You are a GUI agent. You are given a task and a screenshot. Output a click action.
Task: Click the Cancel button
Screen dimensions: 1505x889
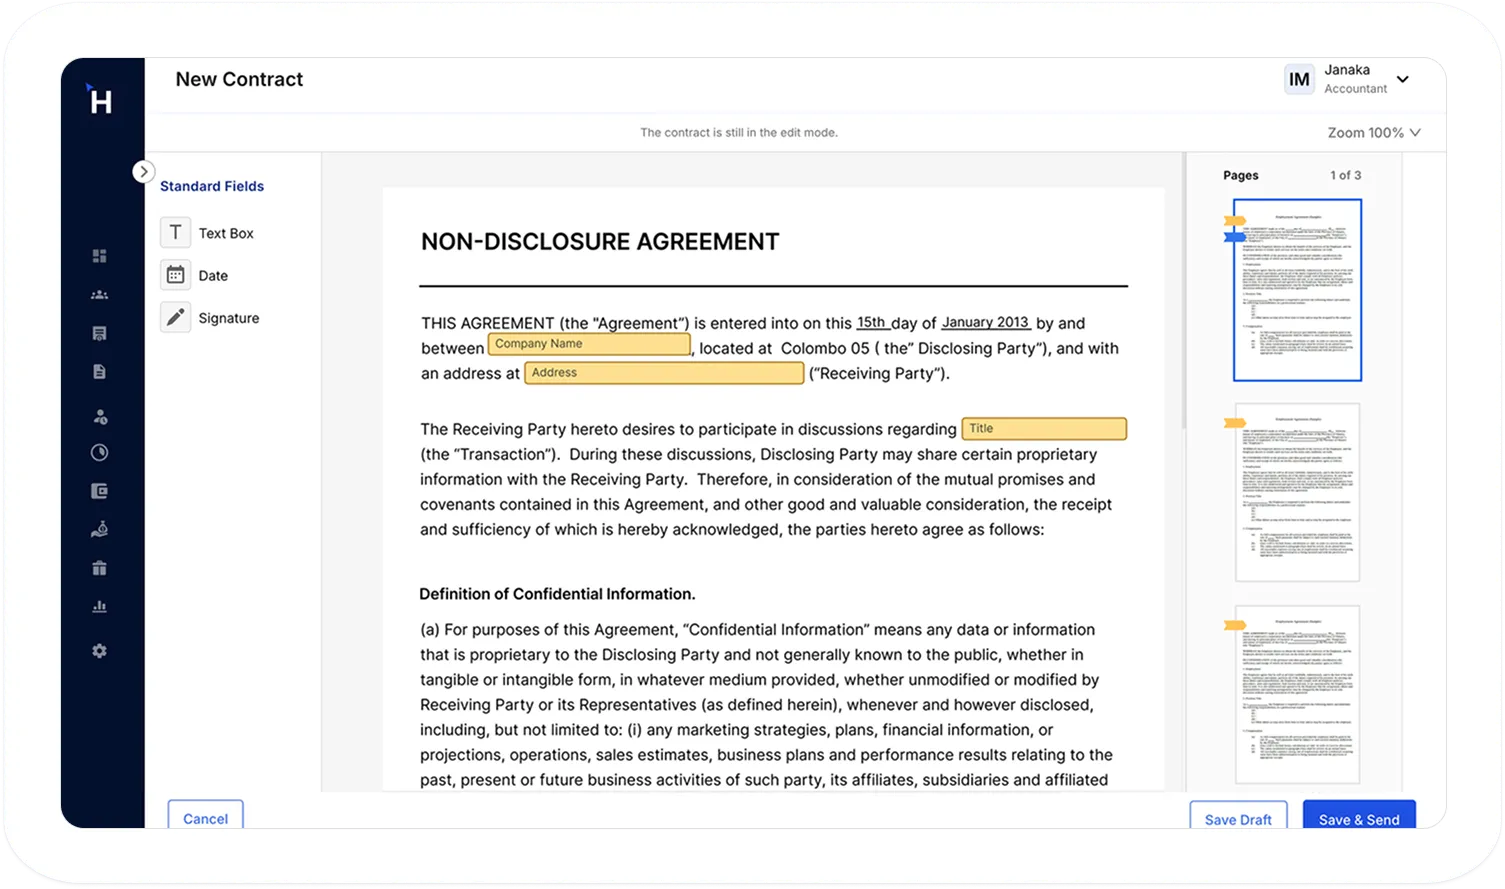pyautogui.click(x=205, y=816)
